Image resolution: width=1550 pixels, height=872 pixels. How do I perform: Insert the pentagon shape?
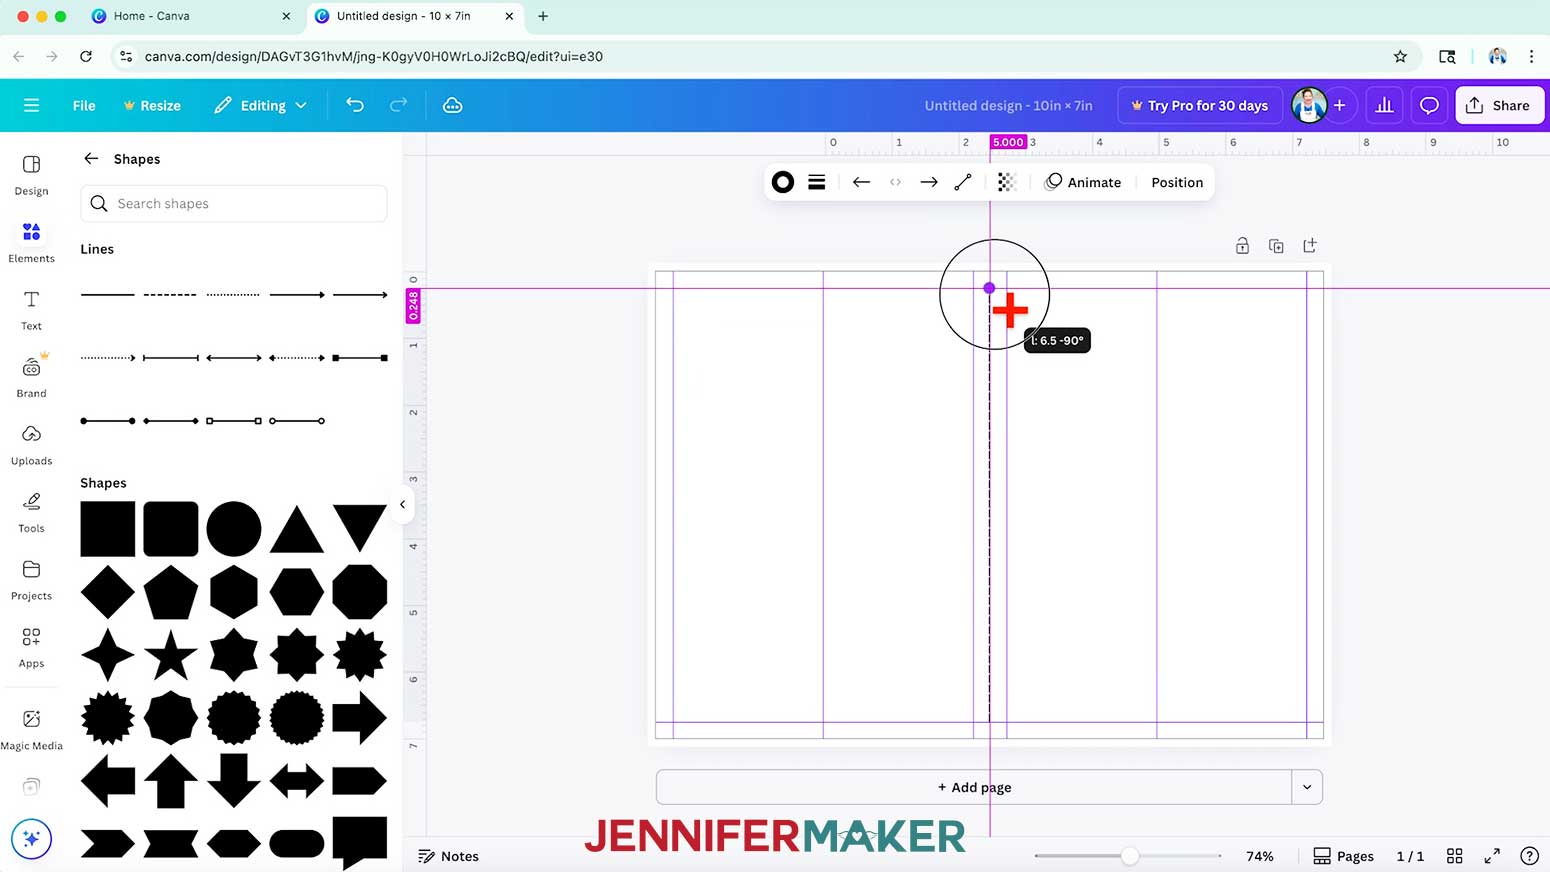171,592
